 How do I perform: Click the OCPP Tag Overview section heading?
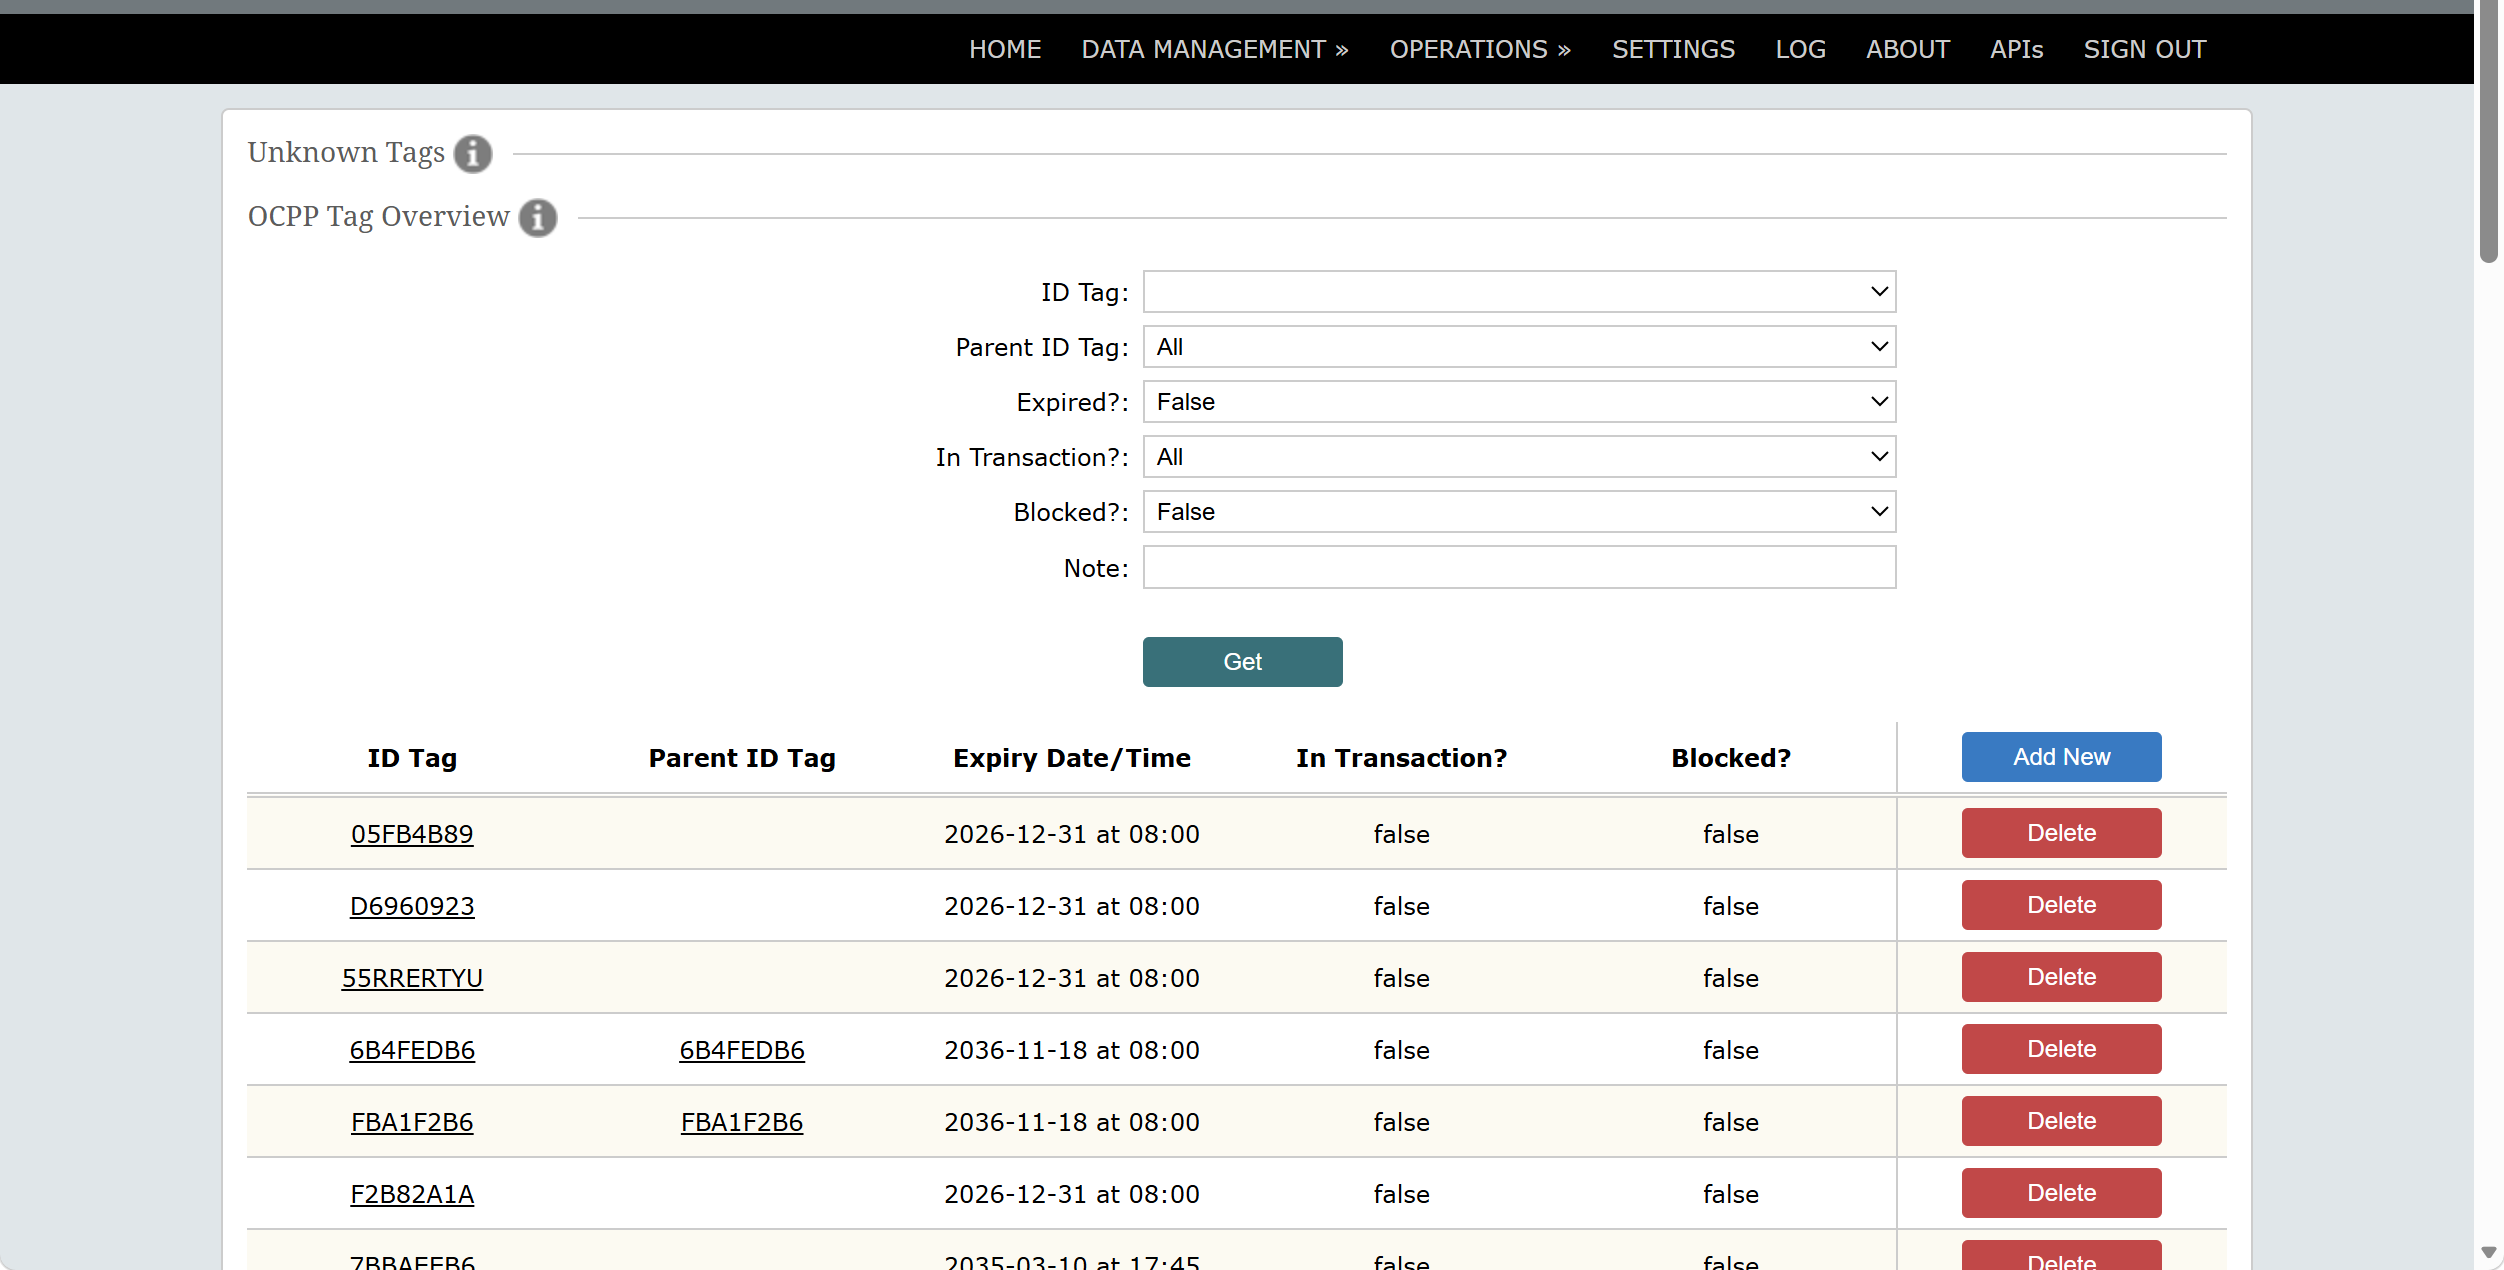379,216
